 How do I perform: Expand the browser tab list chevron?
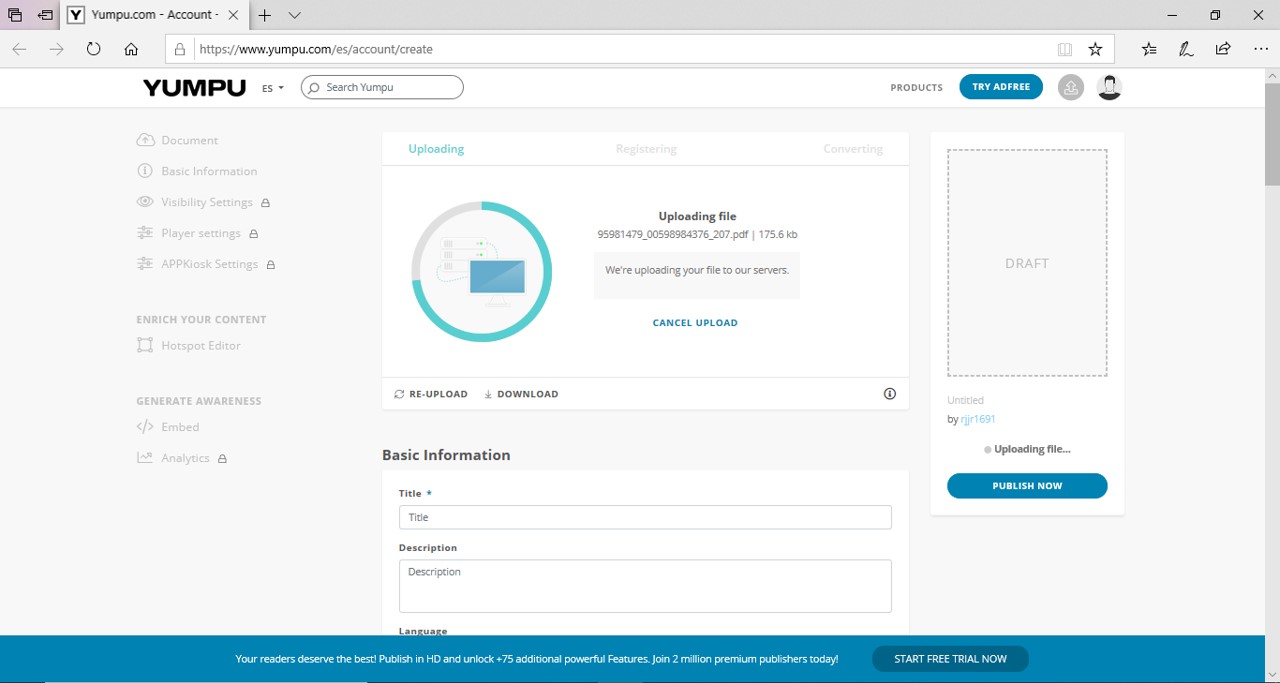tap(294, 15)
